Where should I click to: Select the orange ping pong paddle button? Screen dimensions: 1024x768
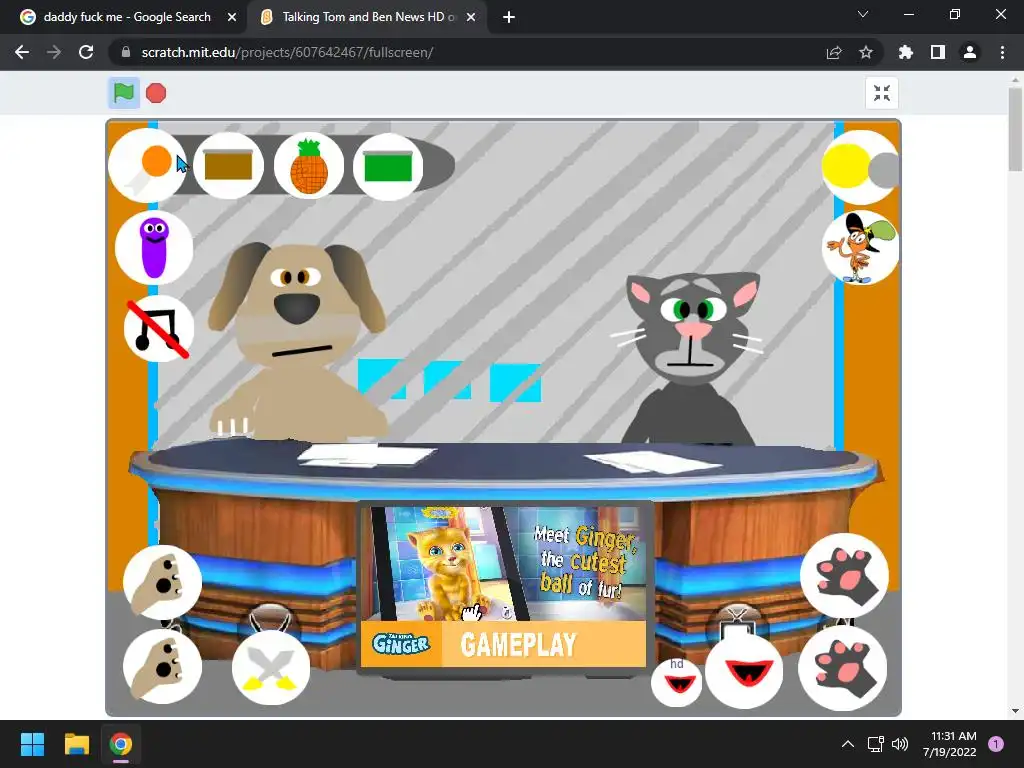click(x=147, y=166)
